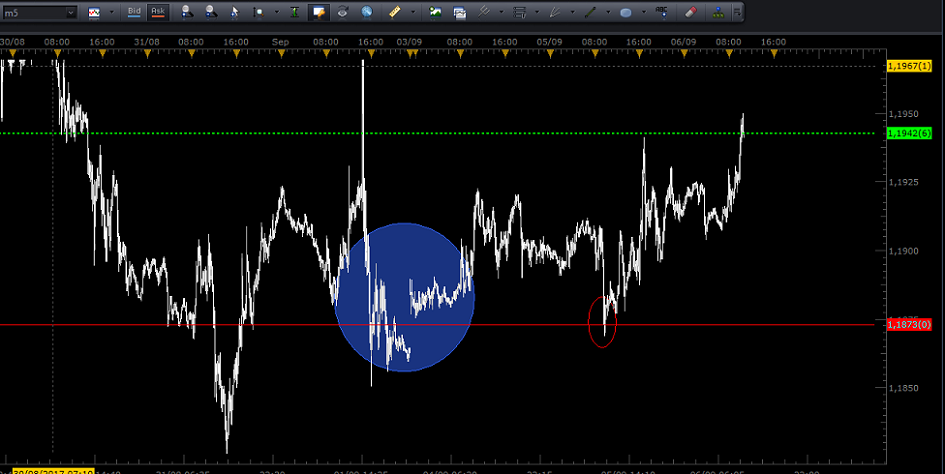Click the green 1,1942 price level label
945x474 pixels.
pos(908,133)
